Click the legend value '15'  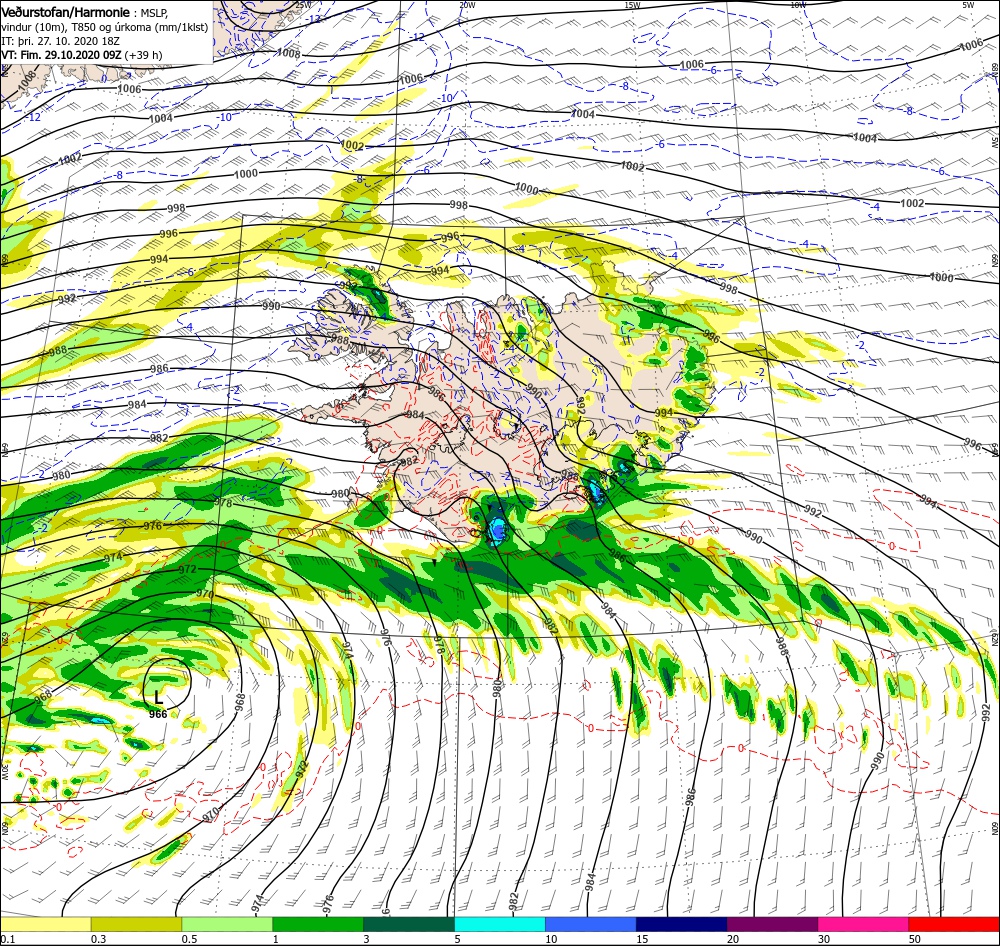pos(642,939)
